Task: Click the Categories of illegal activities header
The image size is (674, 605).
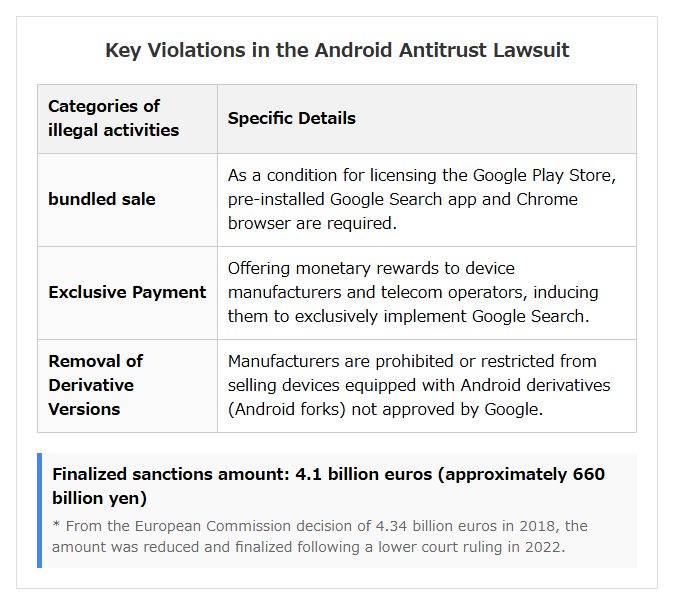Action: [x=113, y=118]
